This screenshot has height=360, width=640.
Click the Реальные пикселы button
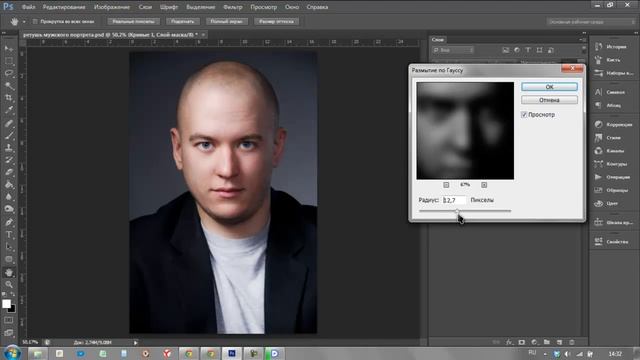(x=134, y=21)
